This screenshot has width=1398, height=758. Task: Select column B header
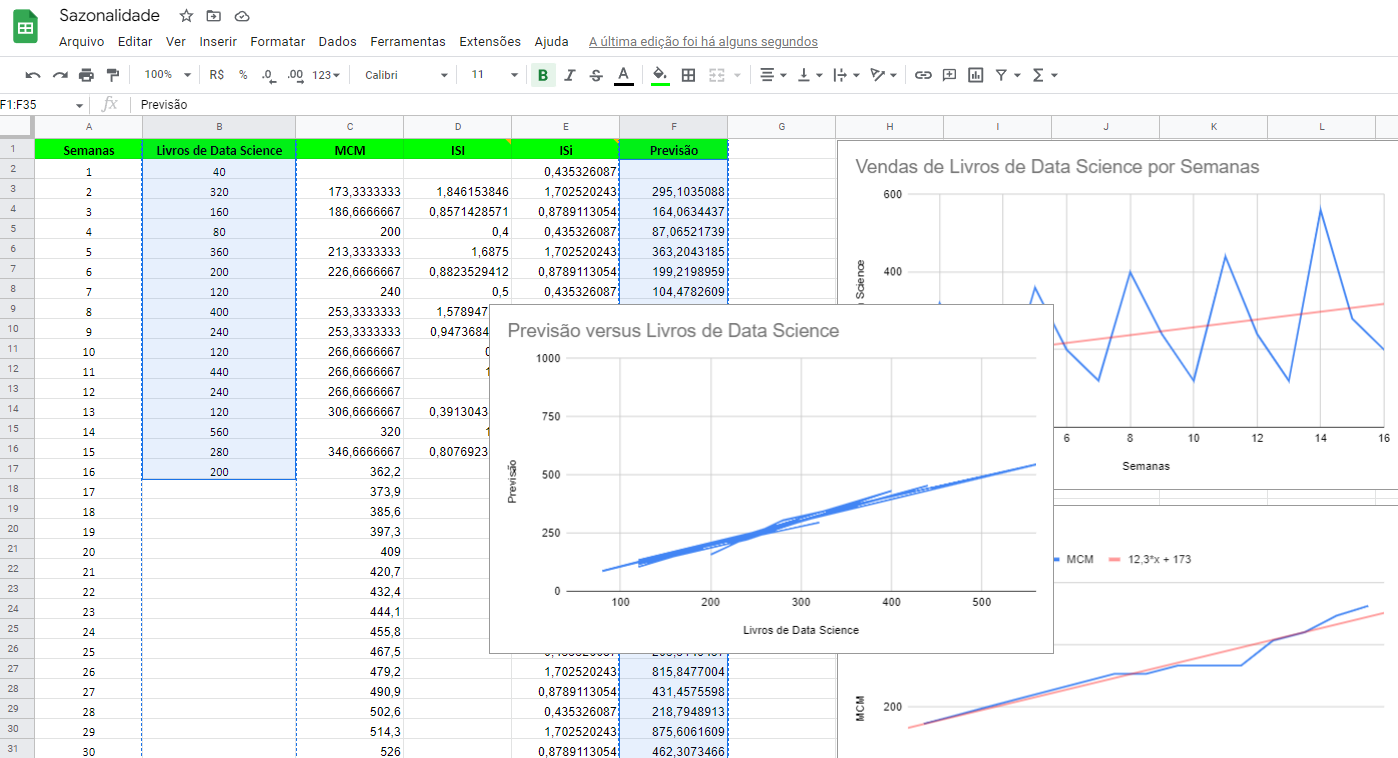219,127
